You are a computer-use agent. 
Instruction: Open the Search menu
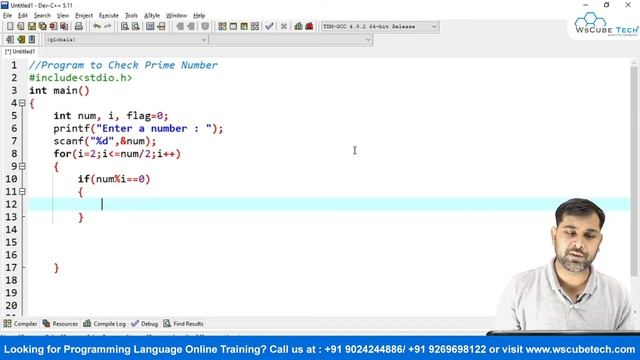[42, 16]
